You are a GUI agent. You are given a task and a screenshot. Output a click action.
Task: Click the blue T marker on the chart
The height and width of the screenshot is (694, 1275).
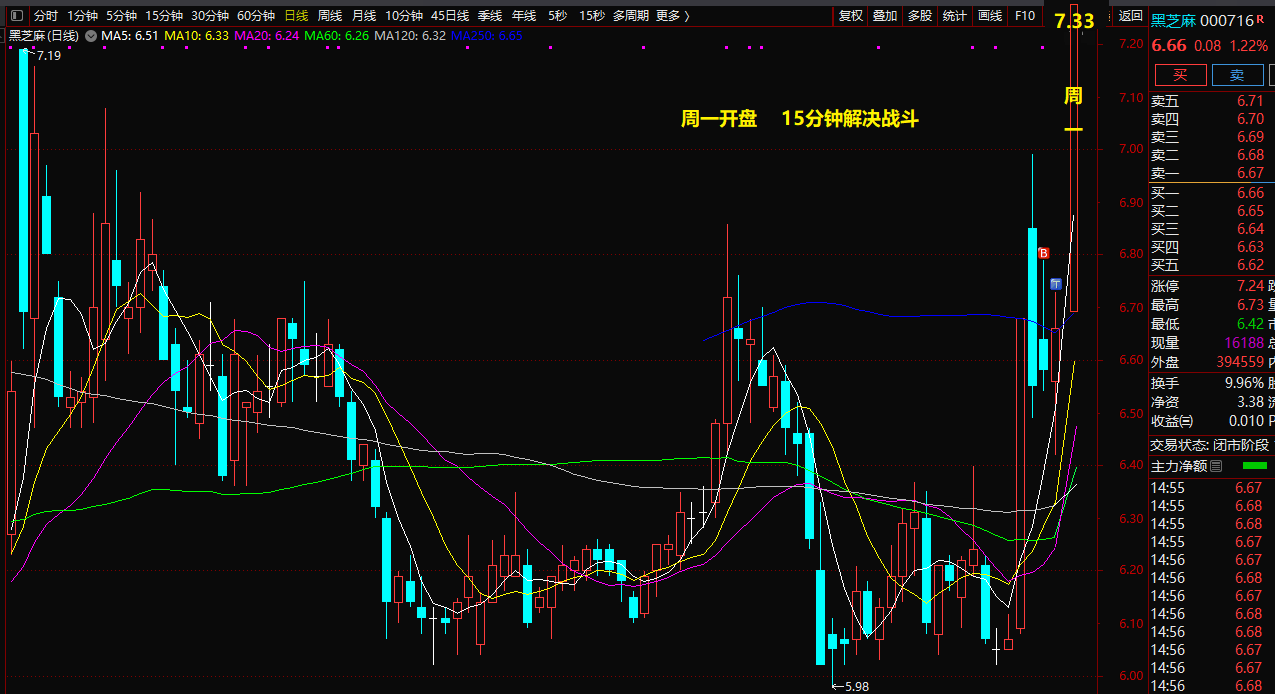(1055, 284)
